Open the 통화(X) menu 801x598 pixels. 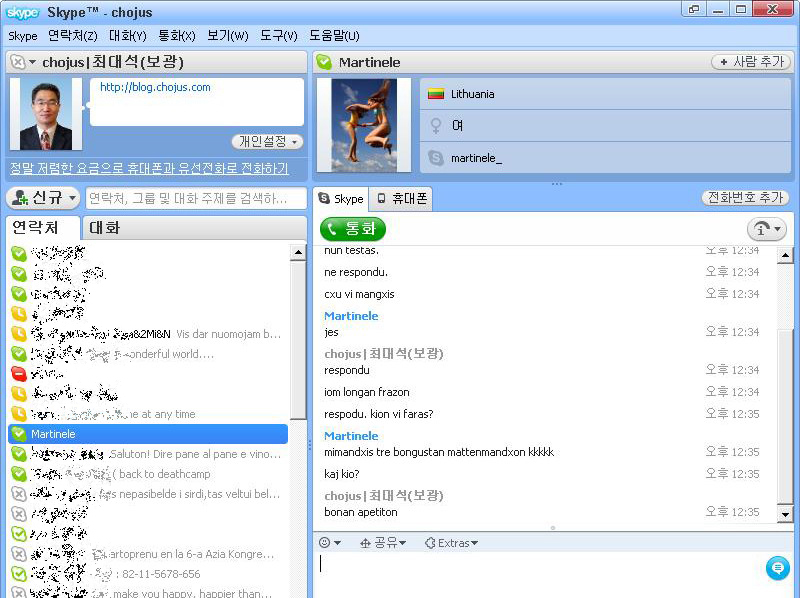point(177,36)
